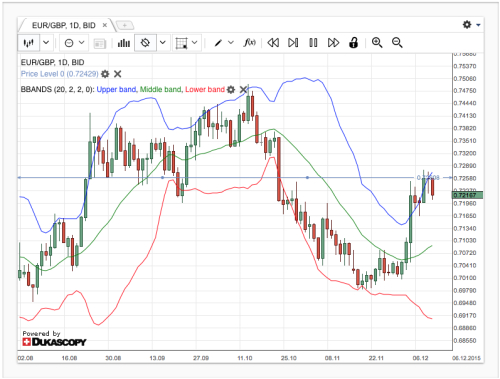500x379 pixels.
Task: Toggle the grid display button
Action: pos(182,43)
